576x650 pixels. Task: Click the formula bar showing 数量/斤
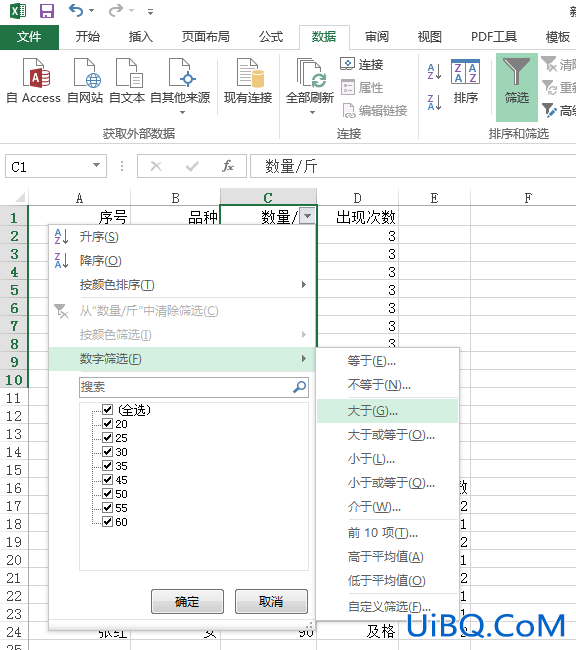click(x=413, y=166)
